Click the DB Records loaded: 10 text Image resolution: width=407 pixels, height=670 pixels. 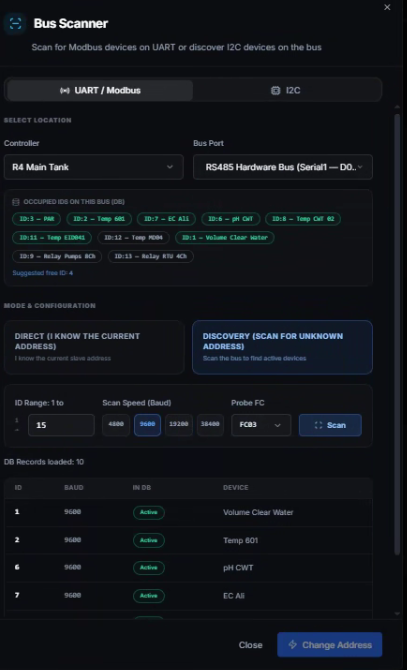coord(44,462)
